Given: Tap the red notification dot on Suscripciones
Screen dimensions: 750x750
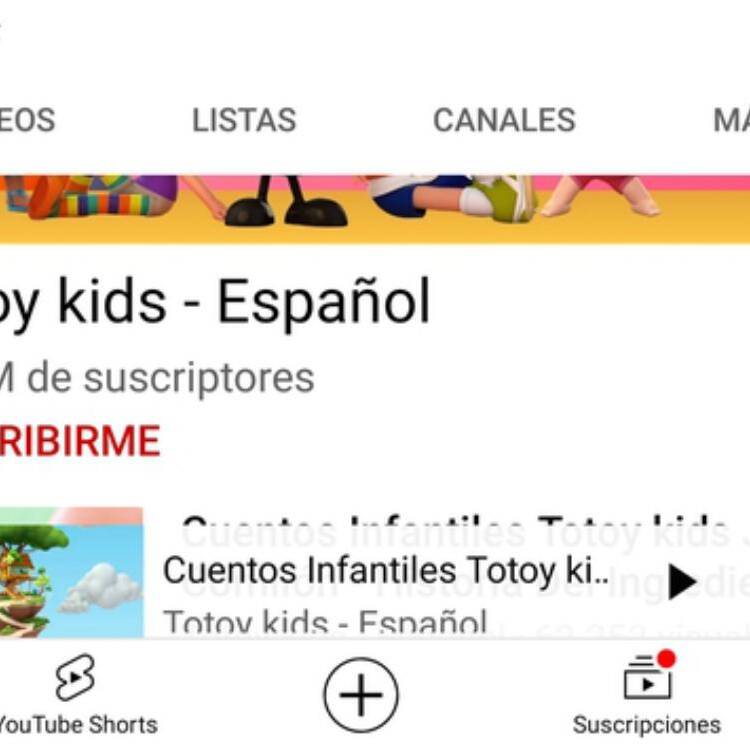Looking at the screenshot, I should pos(666,659).
